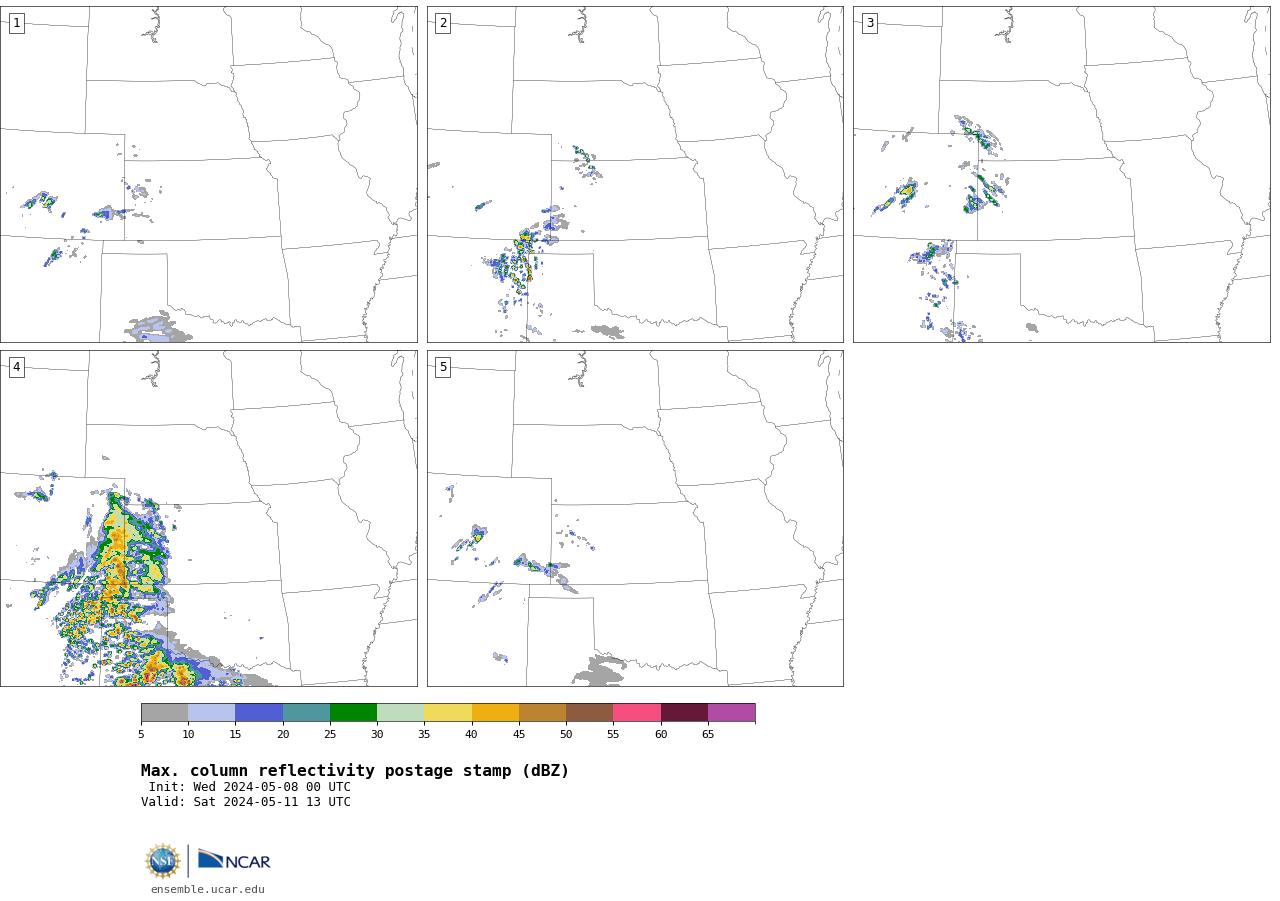Click the panel label number 3

[x=870, y=23]
